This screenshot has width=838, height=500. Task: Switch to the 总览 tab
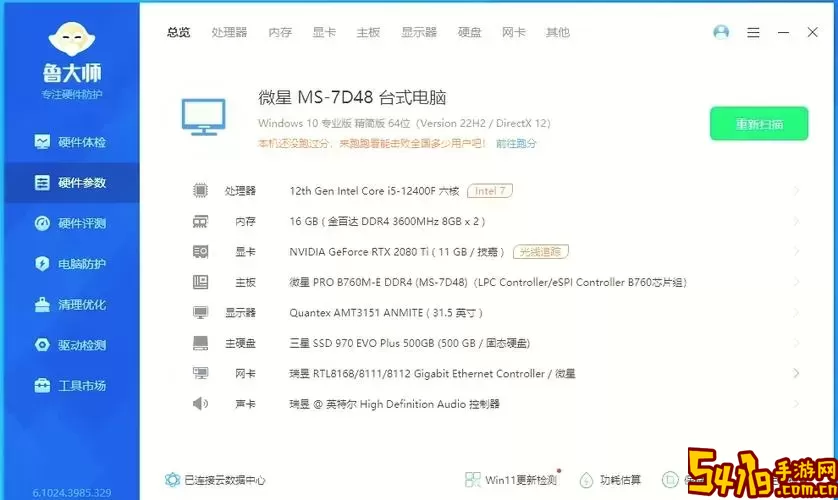(179, 33)
